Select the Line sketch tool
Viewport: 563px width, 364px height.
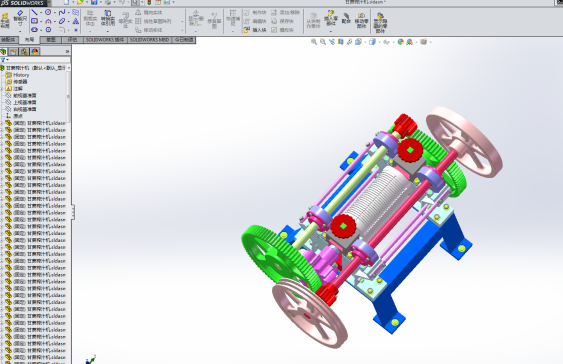[34, 12]
